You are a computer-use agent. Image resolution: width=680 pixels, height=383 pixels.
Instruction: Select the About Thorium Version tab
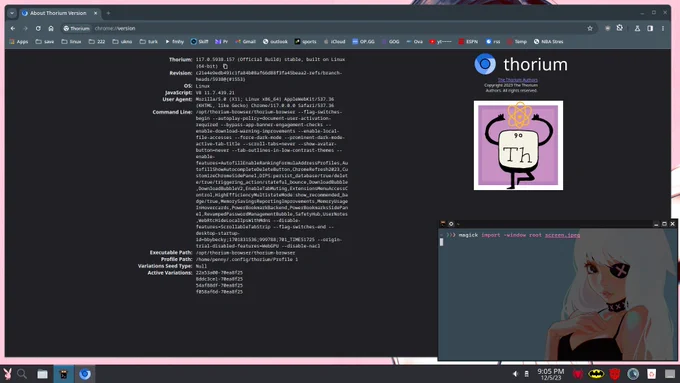click(60, 13)
